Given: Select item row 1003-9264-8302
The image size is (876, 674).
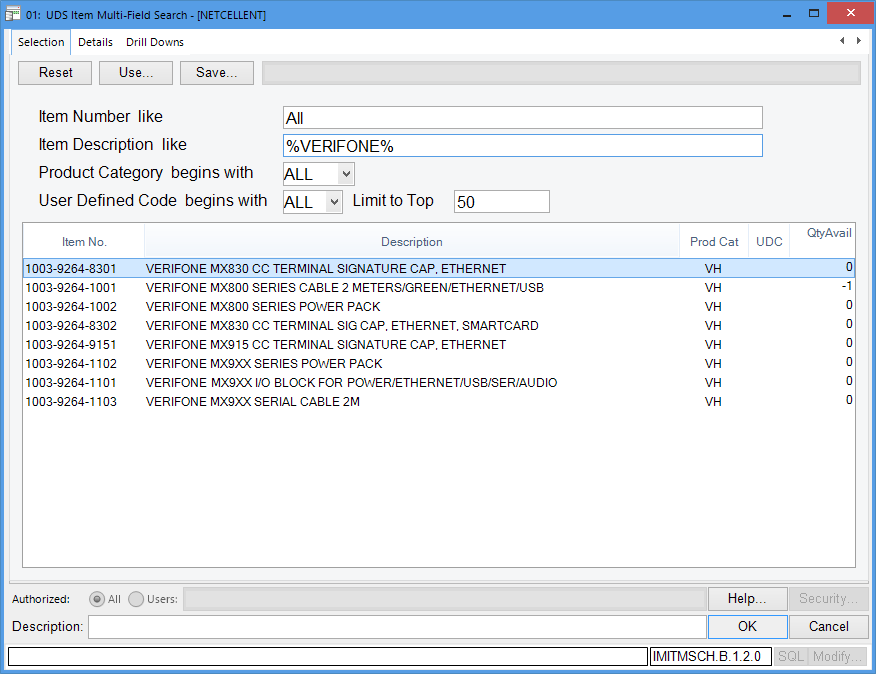Looking at the screenshot, I should (439, 325).
